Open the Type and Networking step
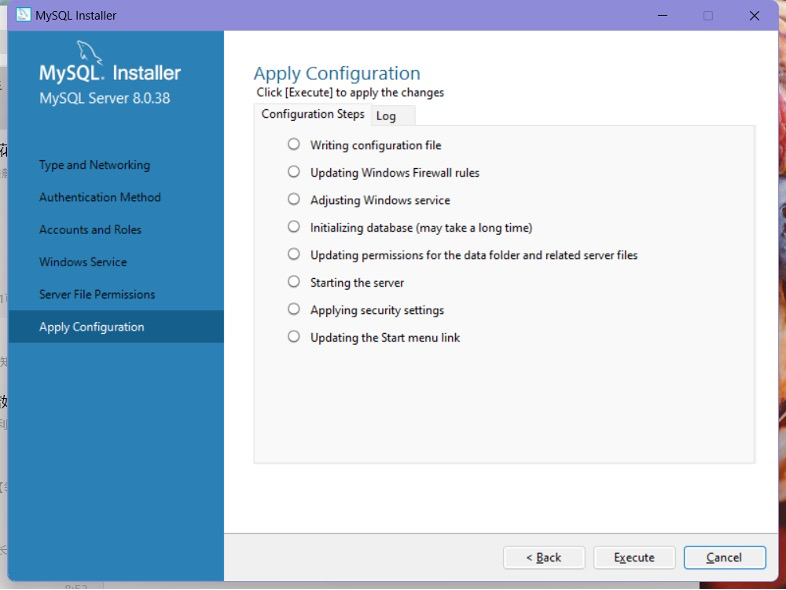 click(x=94, y=165)
